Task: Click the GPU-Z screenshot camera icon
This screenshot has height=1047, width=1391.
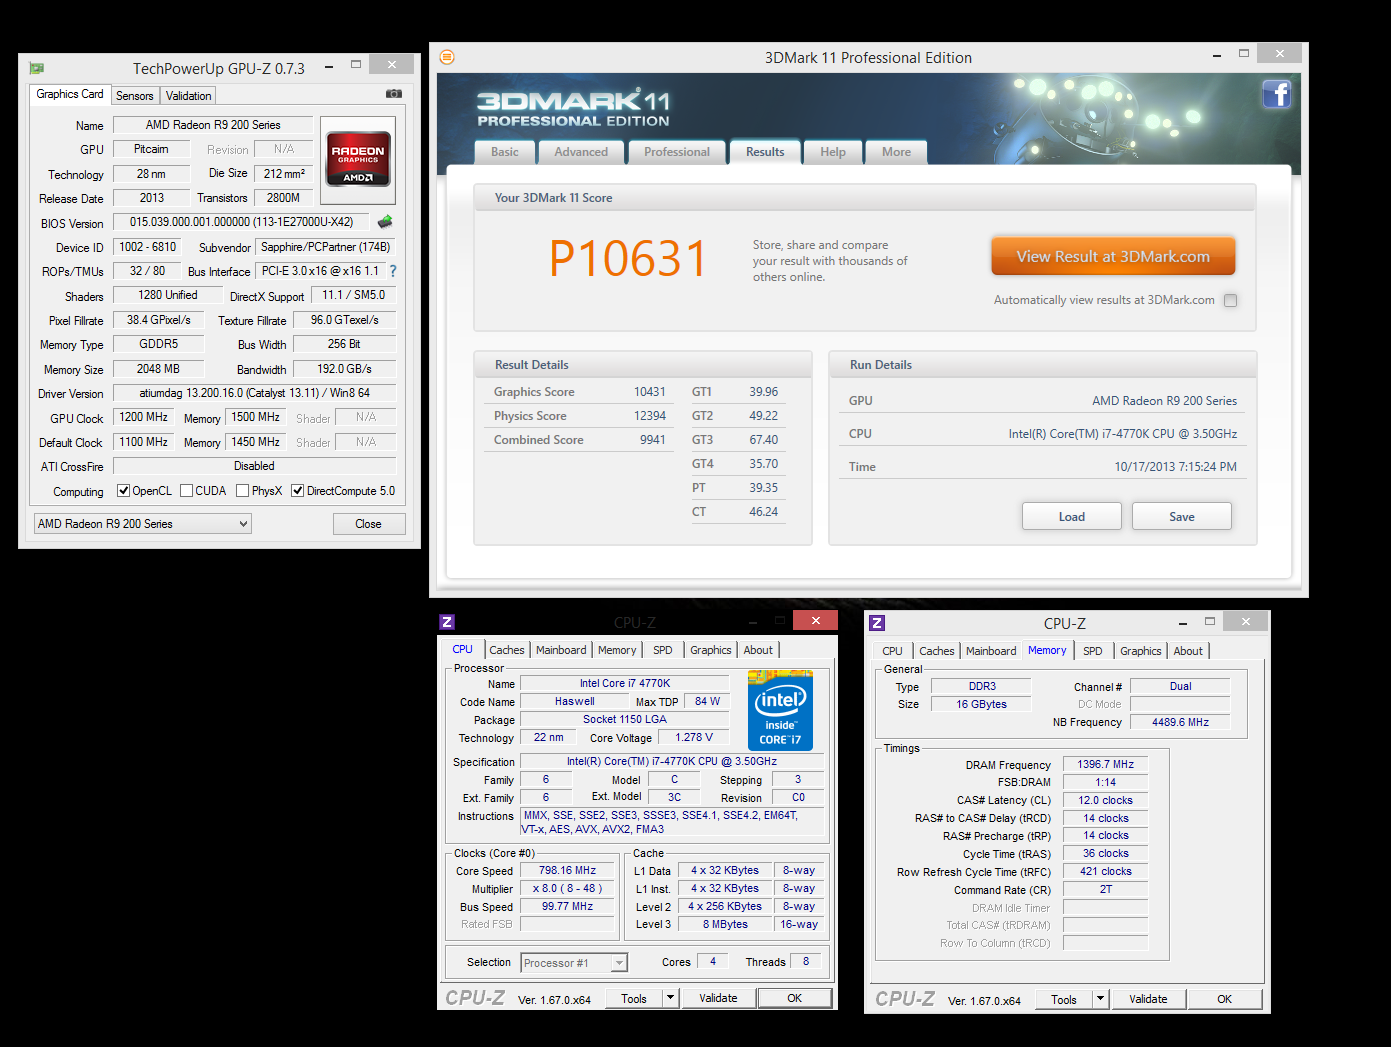Action: point(394,94)
